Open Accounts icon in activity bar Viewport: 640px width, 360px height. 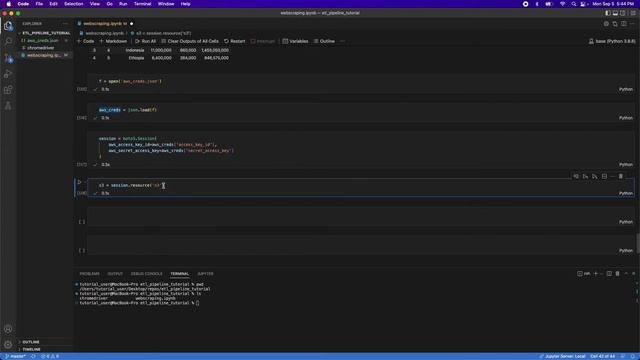click(x=8, y=329)
